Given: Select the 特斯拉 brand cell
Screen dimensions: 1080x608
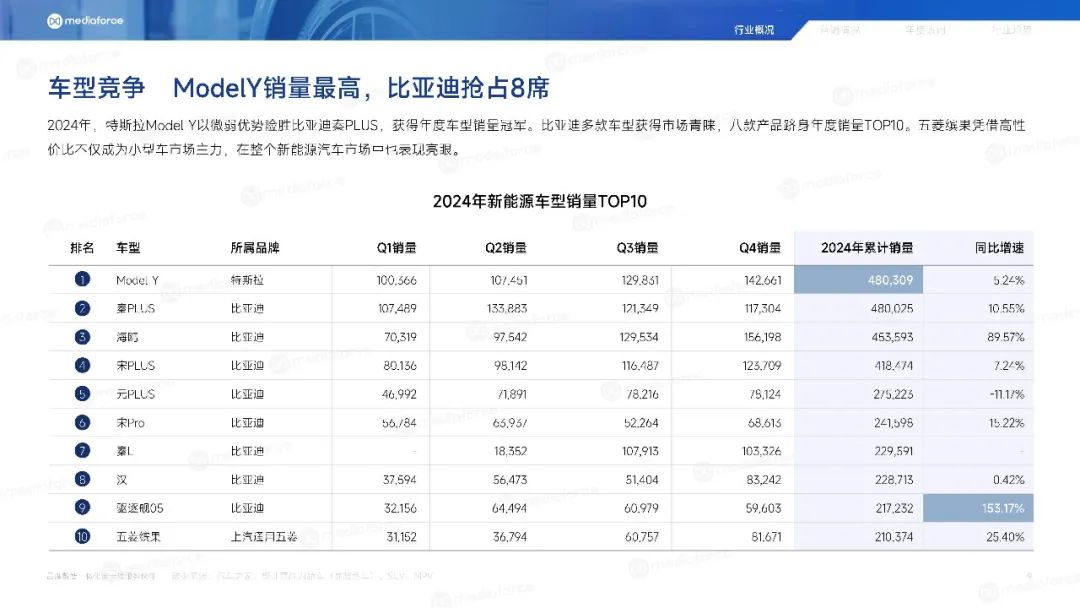Looking at the screenshot, I should tap(248, 280).
